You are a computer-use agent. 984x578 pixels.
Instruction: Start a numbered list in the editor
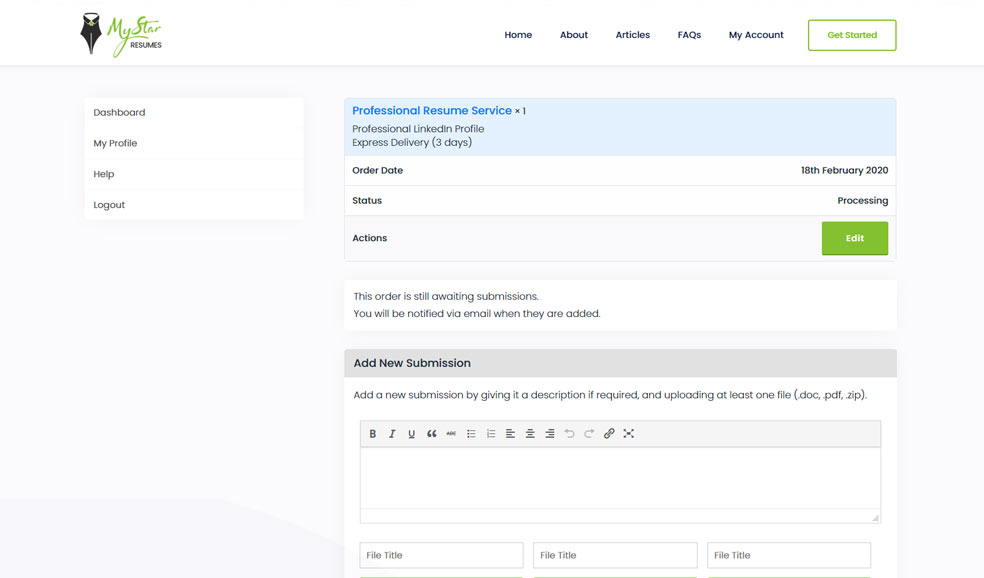[x=491, y=434]
